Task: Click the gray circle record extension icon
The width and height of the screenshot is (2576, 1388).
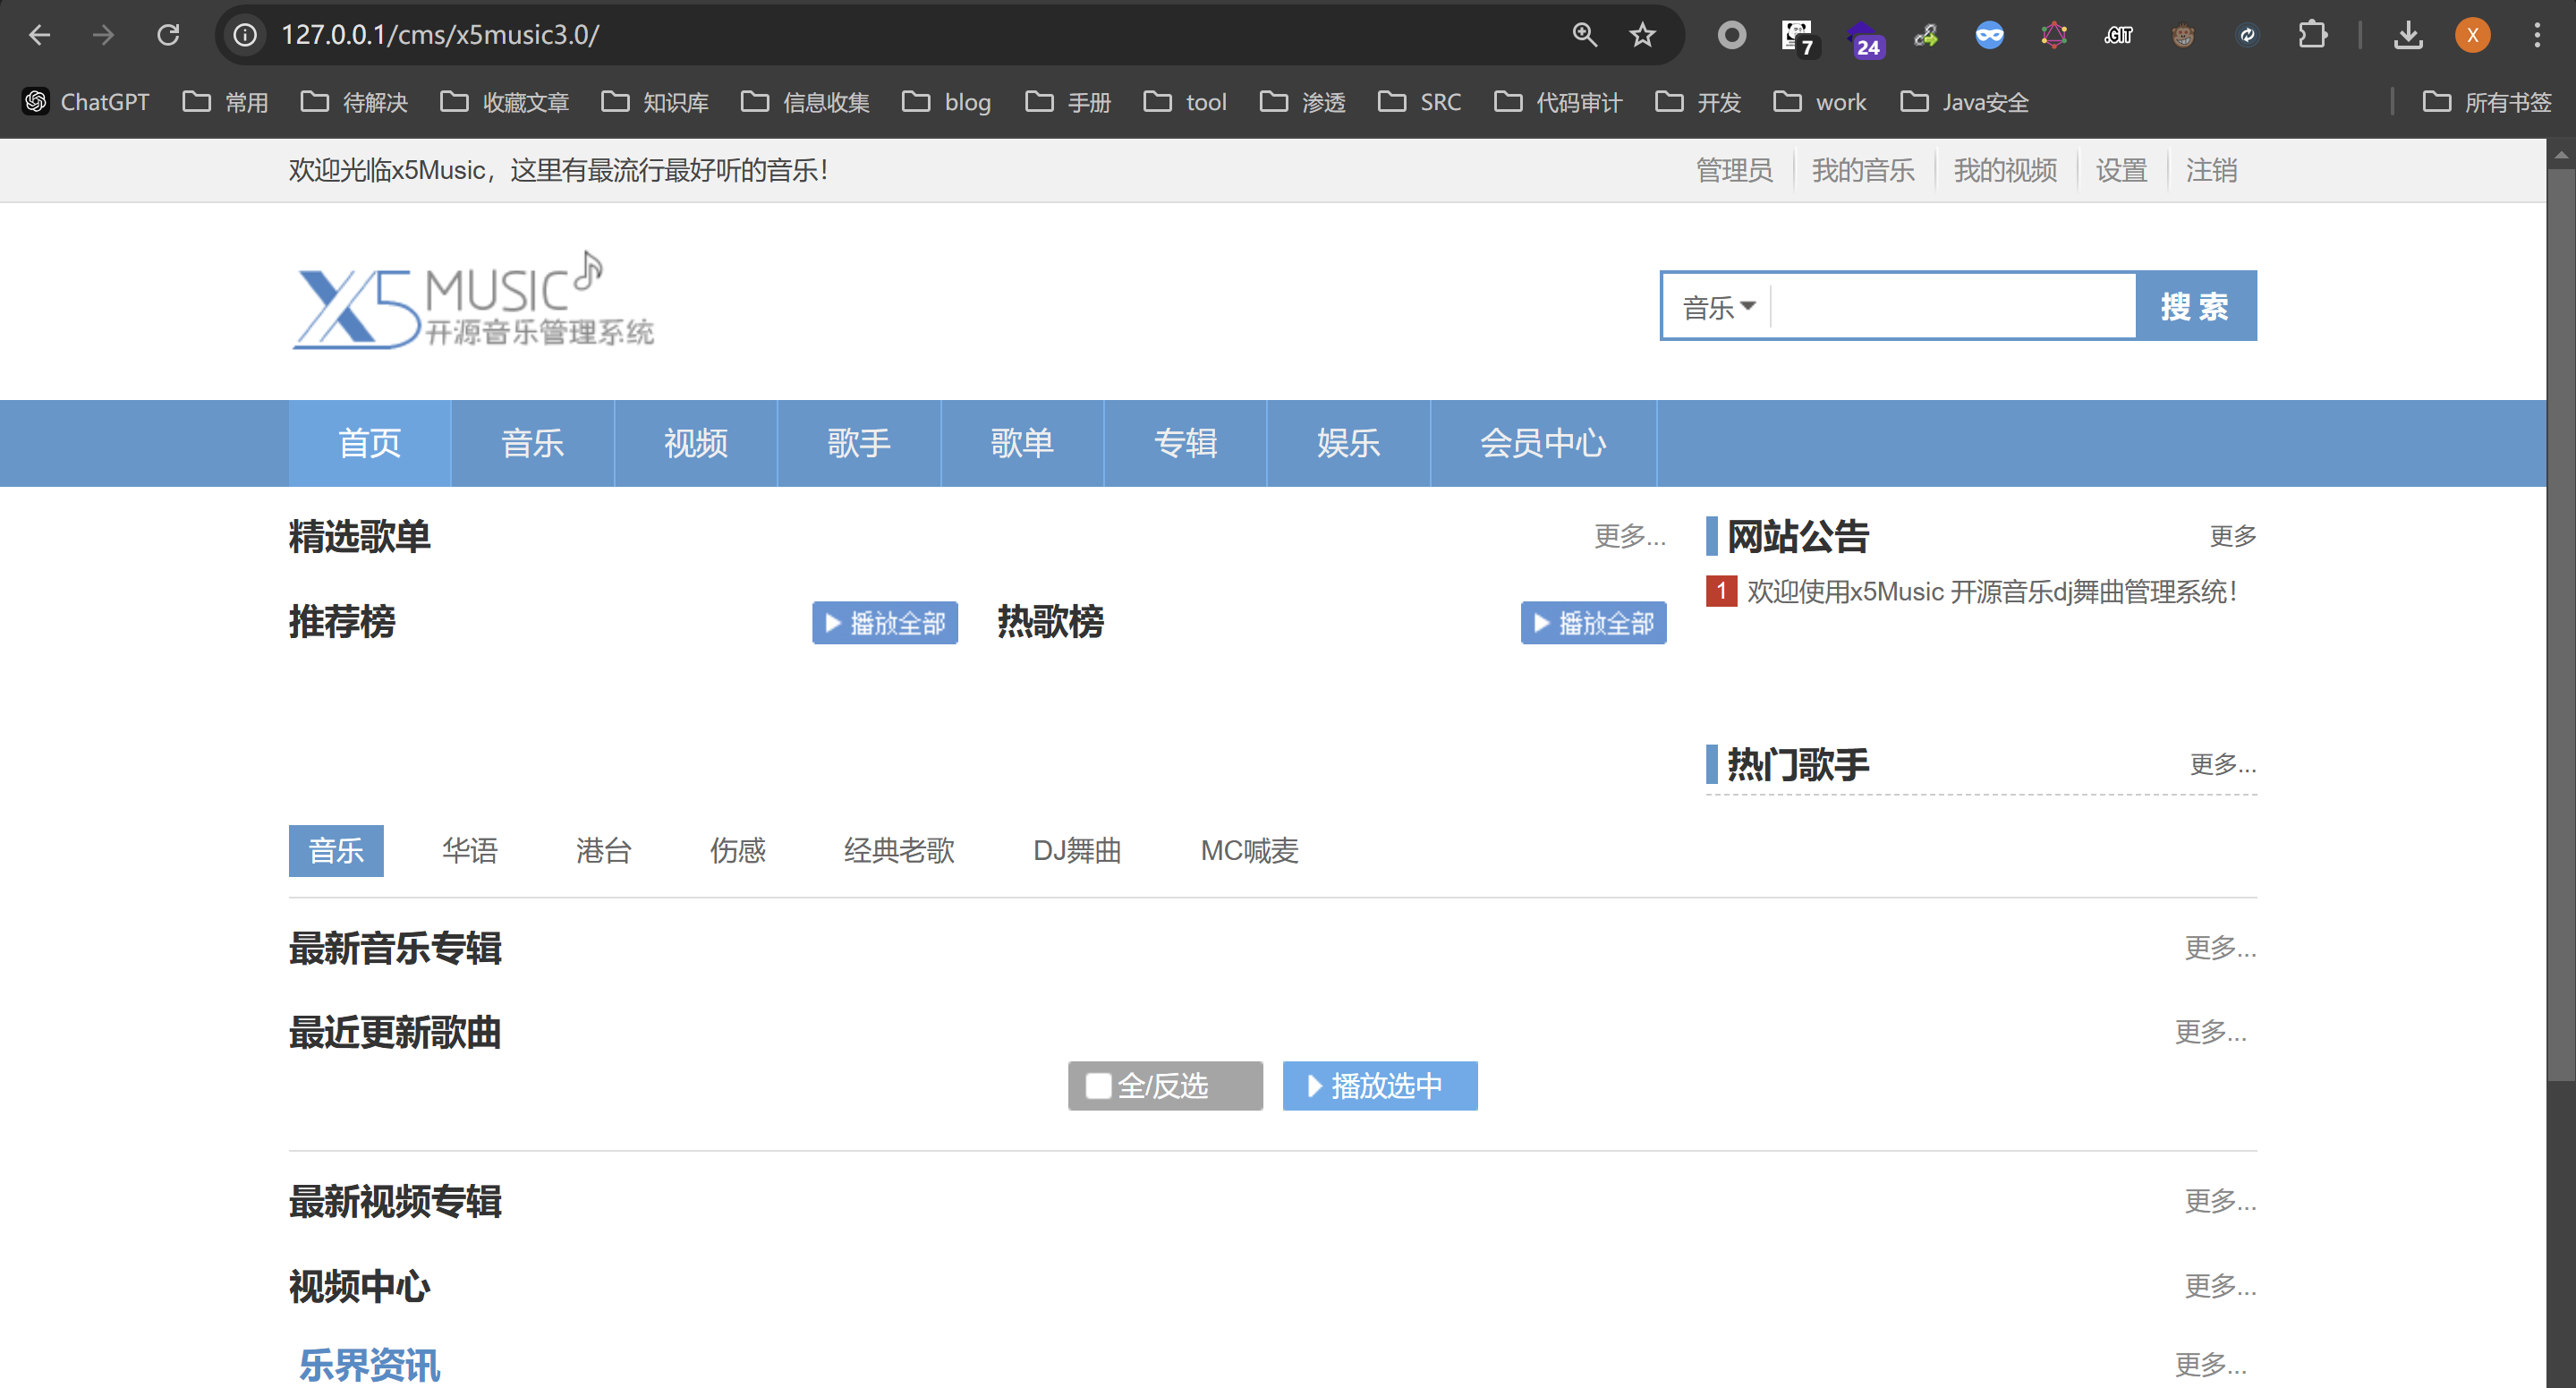Action: pos(1732,35)
